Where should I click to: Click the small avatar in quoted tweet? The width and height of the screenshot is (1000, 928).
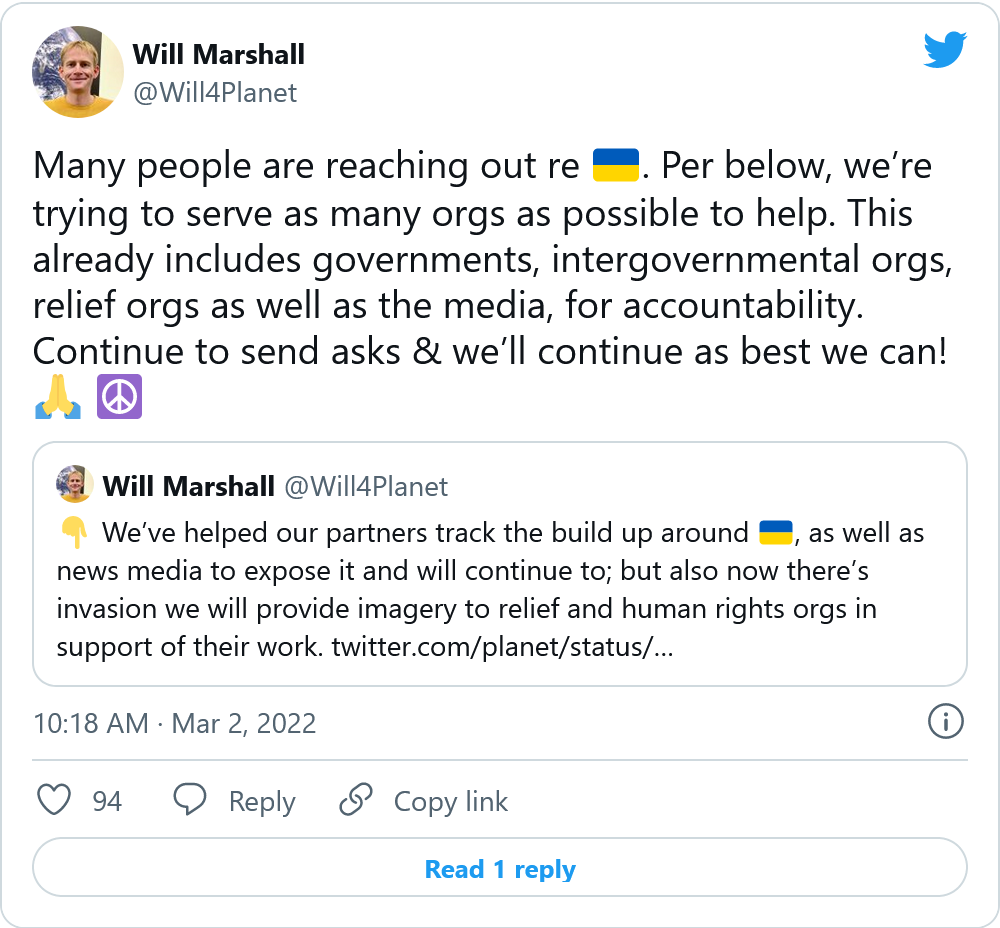tap(75, 485)
